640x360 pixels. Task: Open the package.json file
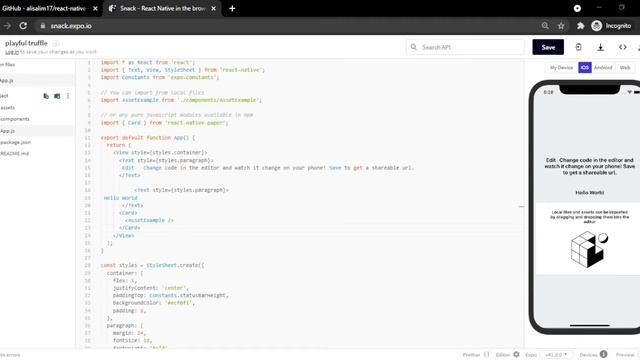point(16,142)
